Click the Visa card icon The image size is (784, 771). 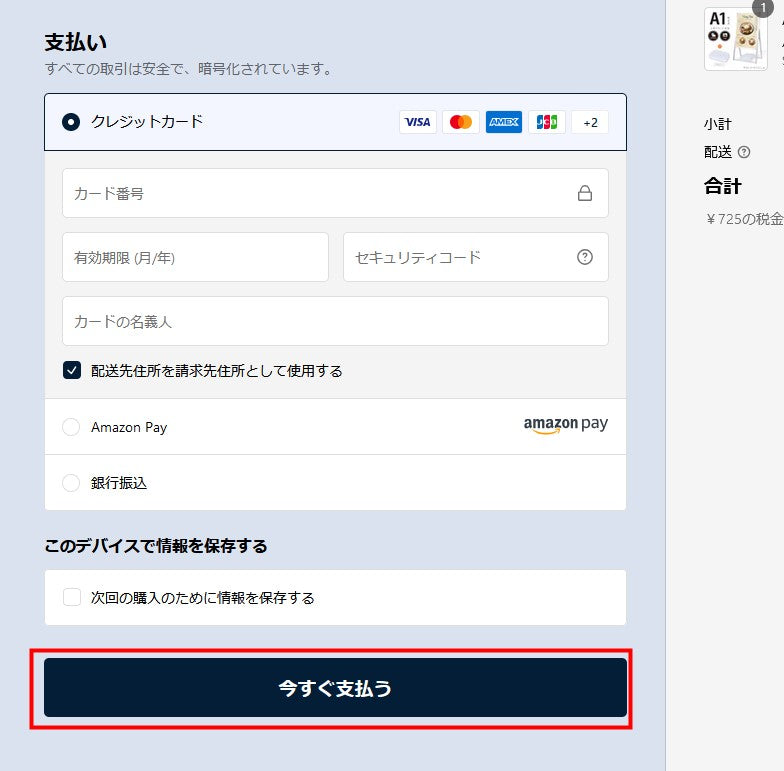click(x=418, y=122)
